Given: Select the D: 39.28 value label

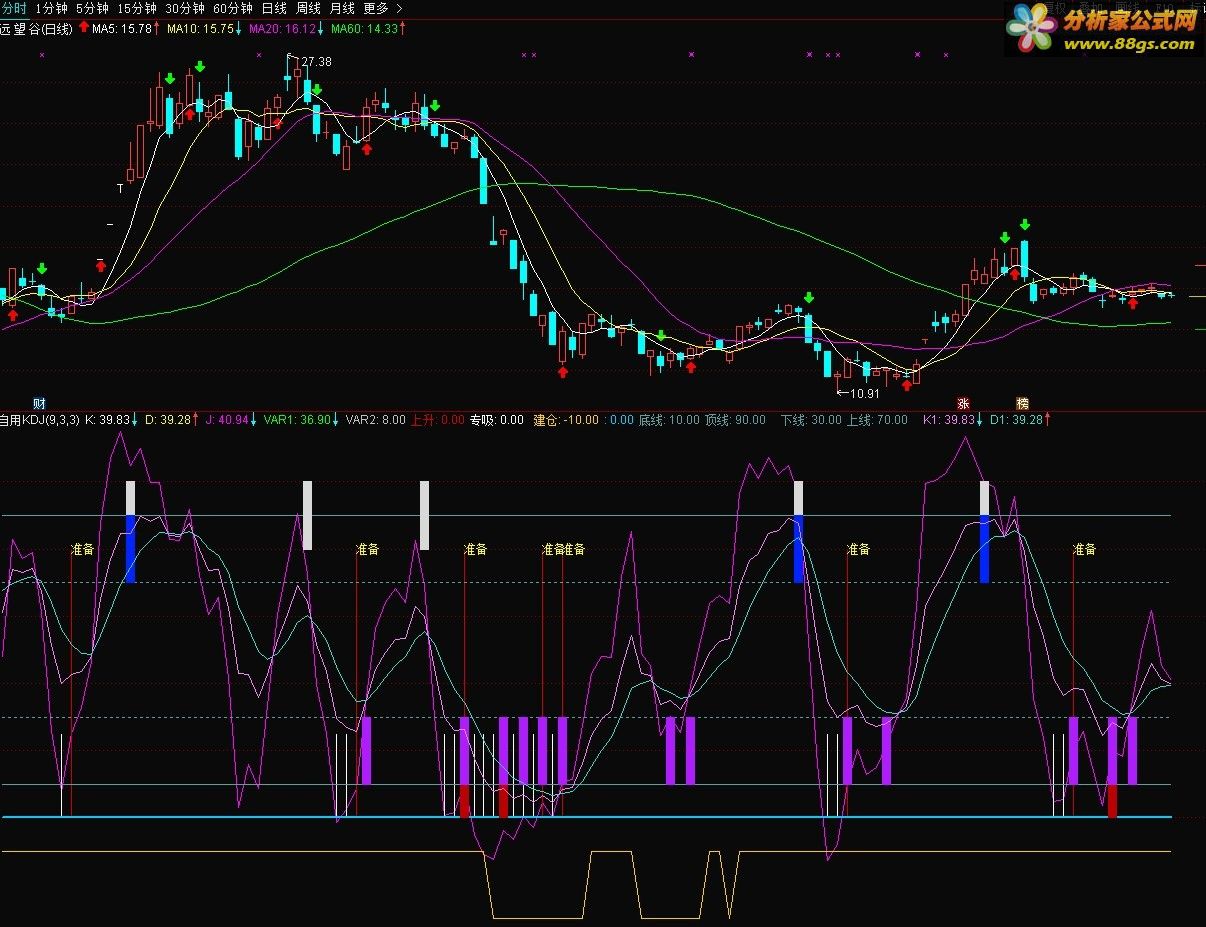Looking at the screenshot, I should (x=167, y=420).
